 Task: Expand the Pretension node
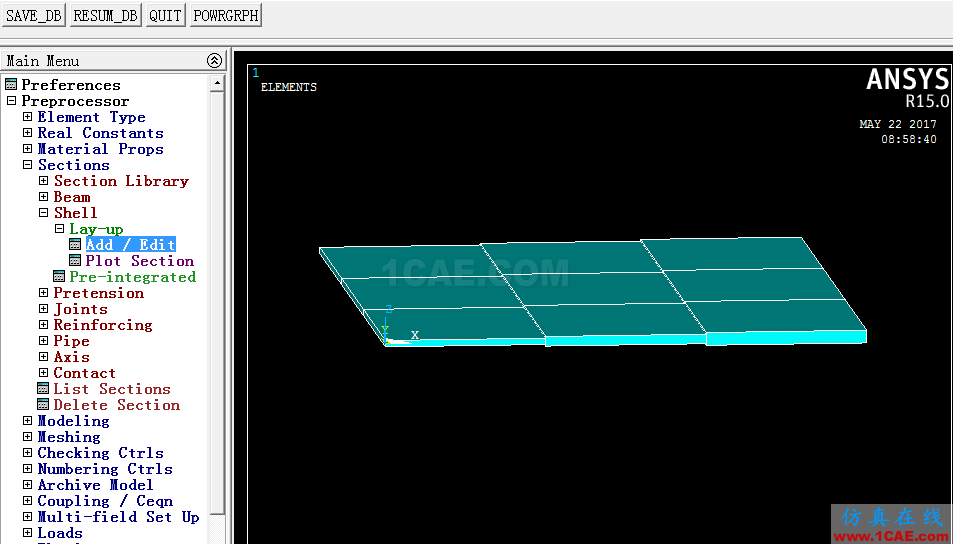(44, 292)
